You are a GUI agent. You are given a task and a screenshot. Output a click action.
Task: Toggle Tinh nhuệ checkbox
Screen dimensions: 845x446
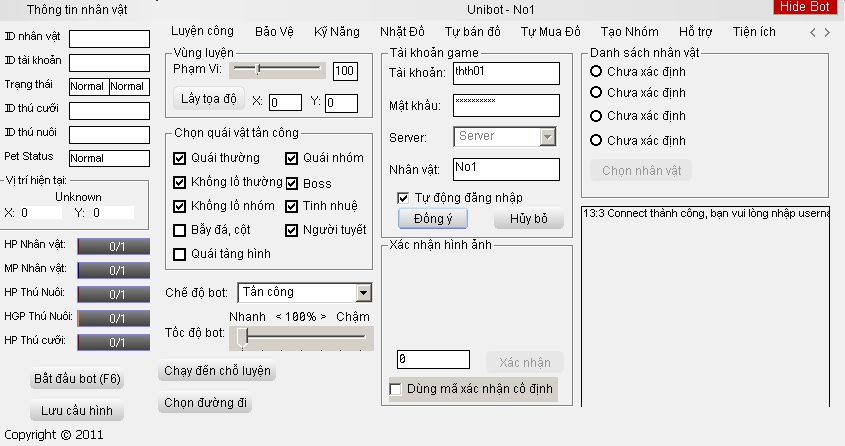pyautogui.click(x=292, y=206)
